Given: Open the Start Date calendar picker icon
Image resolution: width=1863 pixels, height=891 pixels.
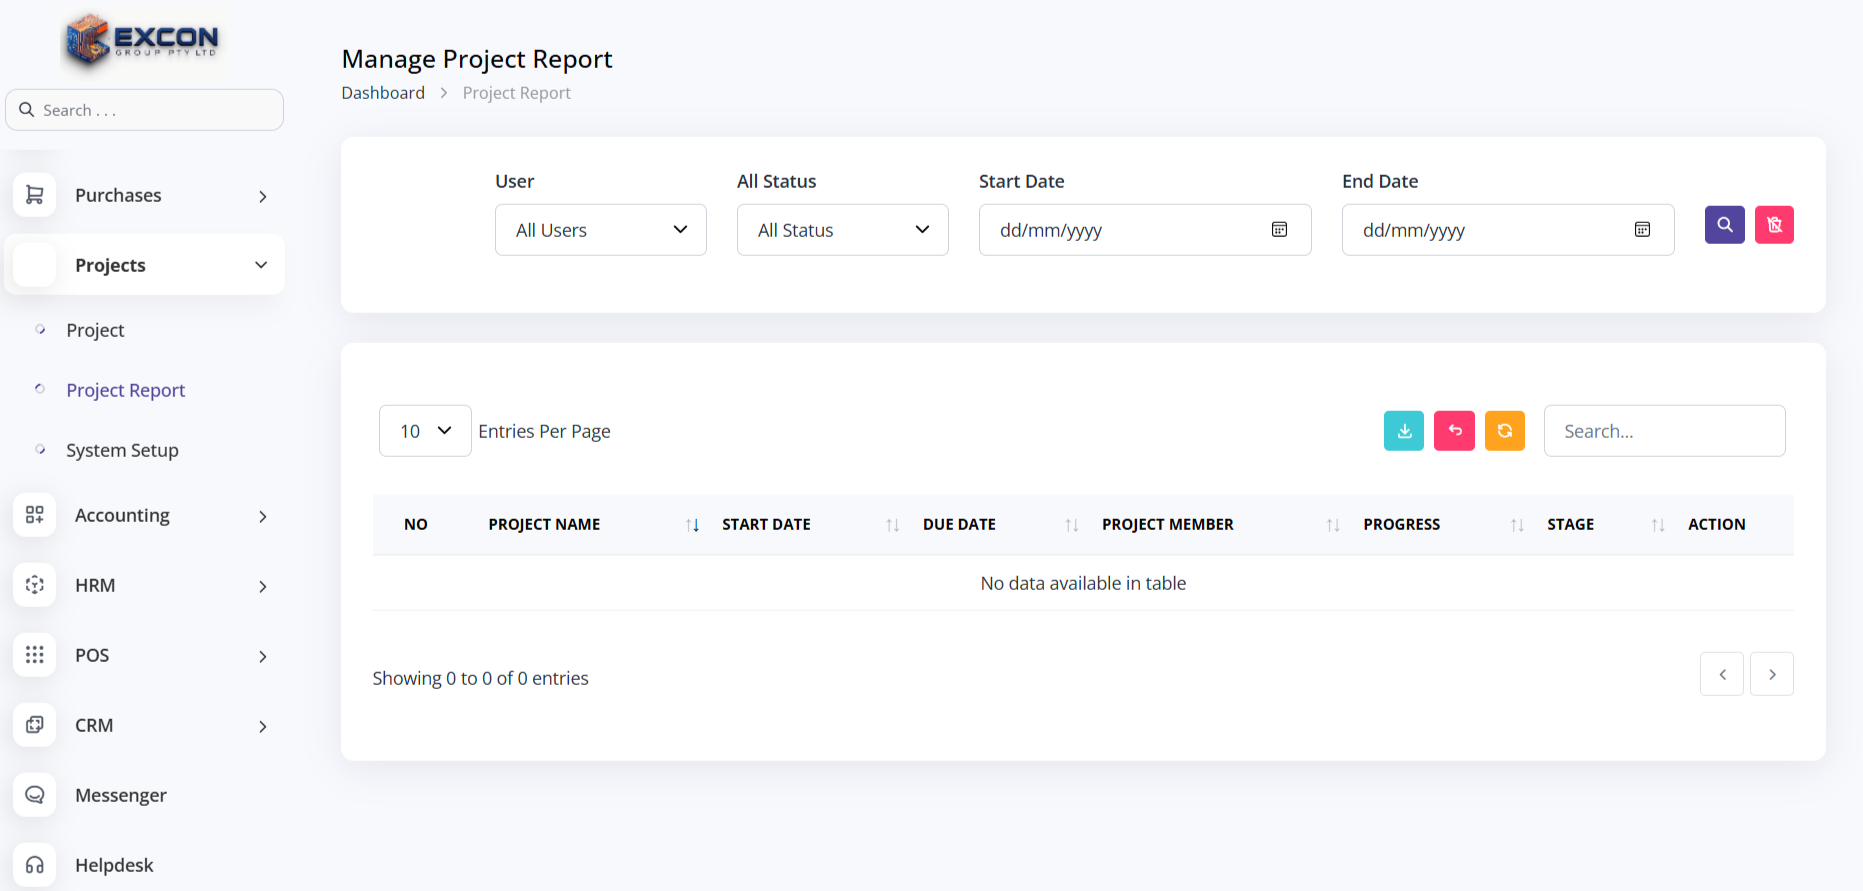Looking at the screenshot, I should [1279, 230].
